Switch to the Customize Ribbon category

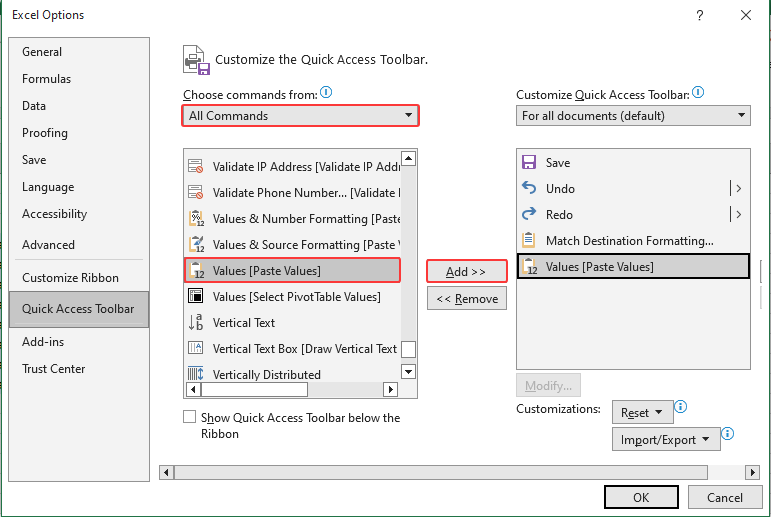(x=70, y=278)
